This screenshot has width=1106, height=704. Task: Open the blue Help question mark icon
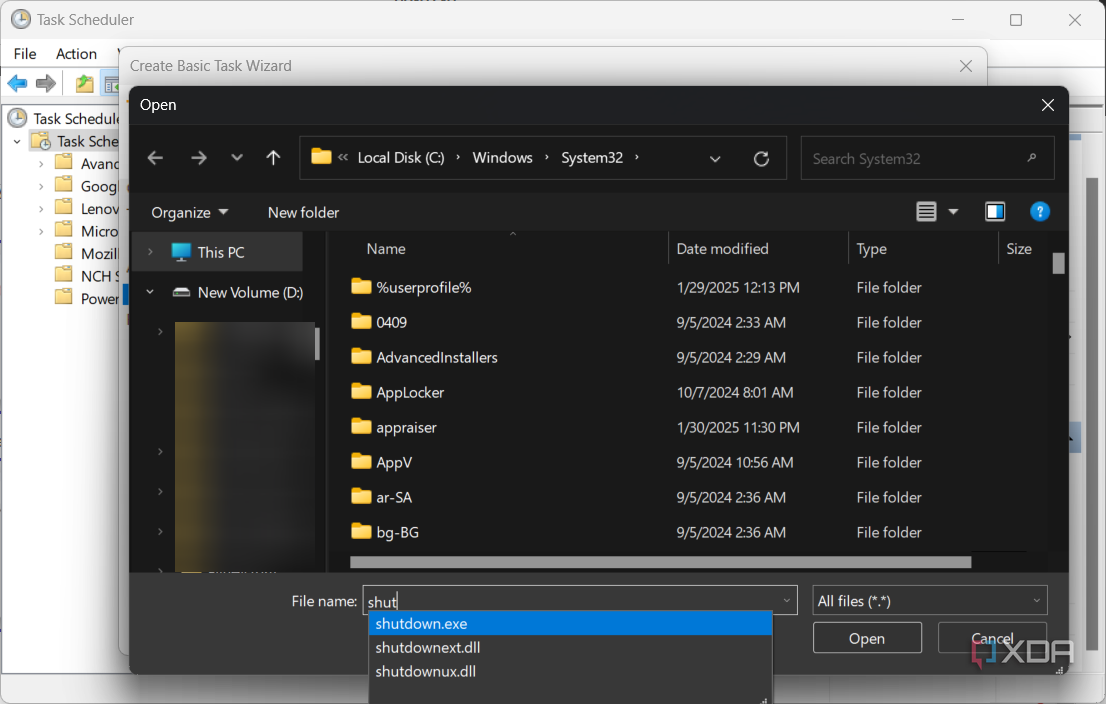tap(1039, 211)
